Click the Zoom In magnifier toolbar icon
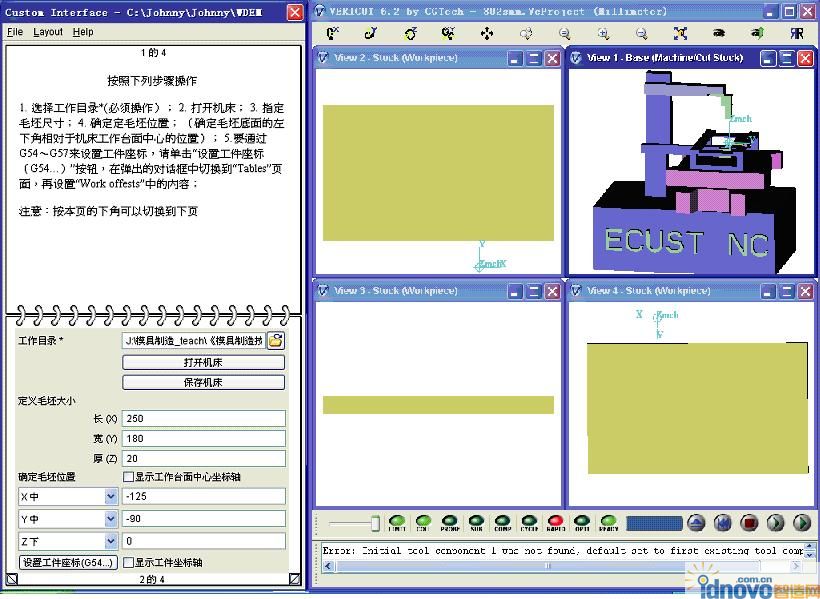 click(x=605, y=34)
